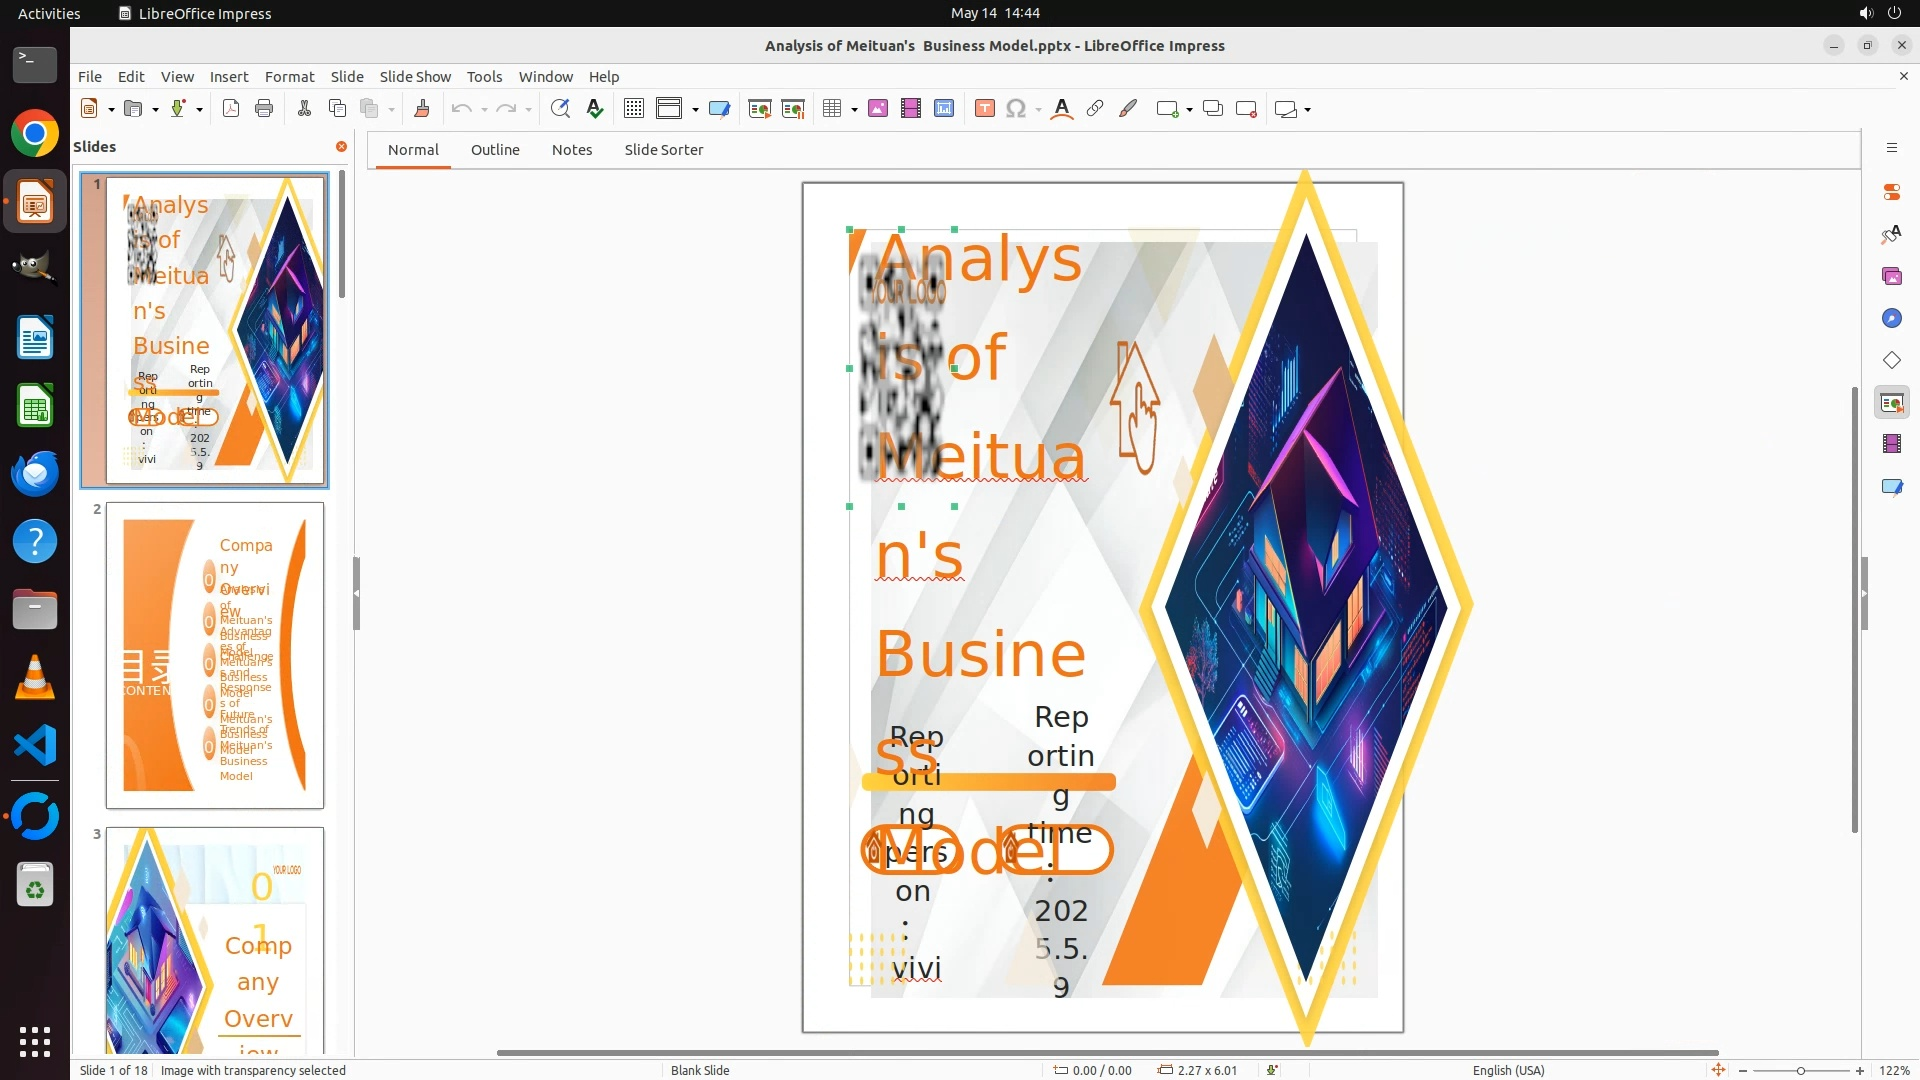
Task: Click Start from First Slide icon
Action: [x=760, y=109]
